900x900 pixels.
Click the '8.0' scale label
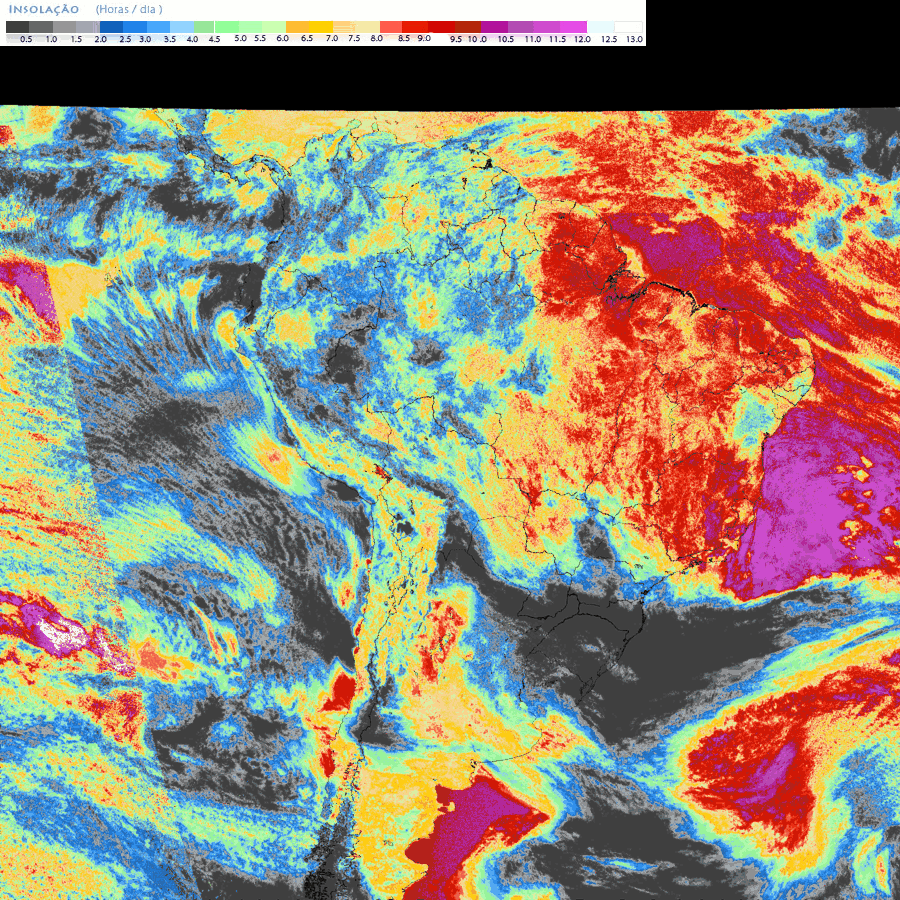point(377,38)
